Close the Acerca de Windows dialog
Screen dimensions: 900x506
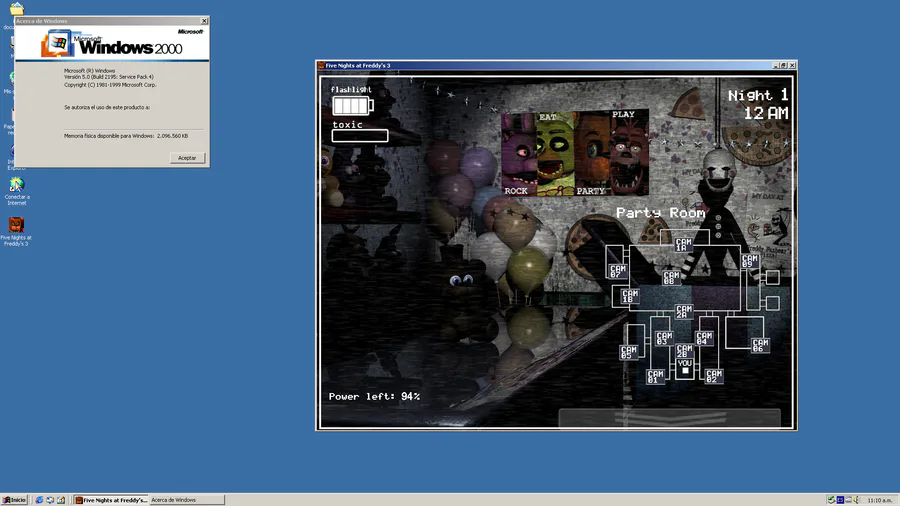tap(204, 21)
